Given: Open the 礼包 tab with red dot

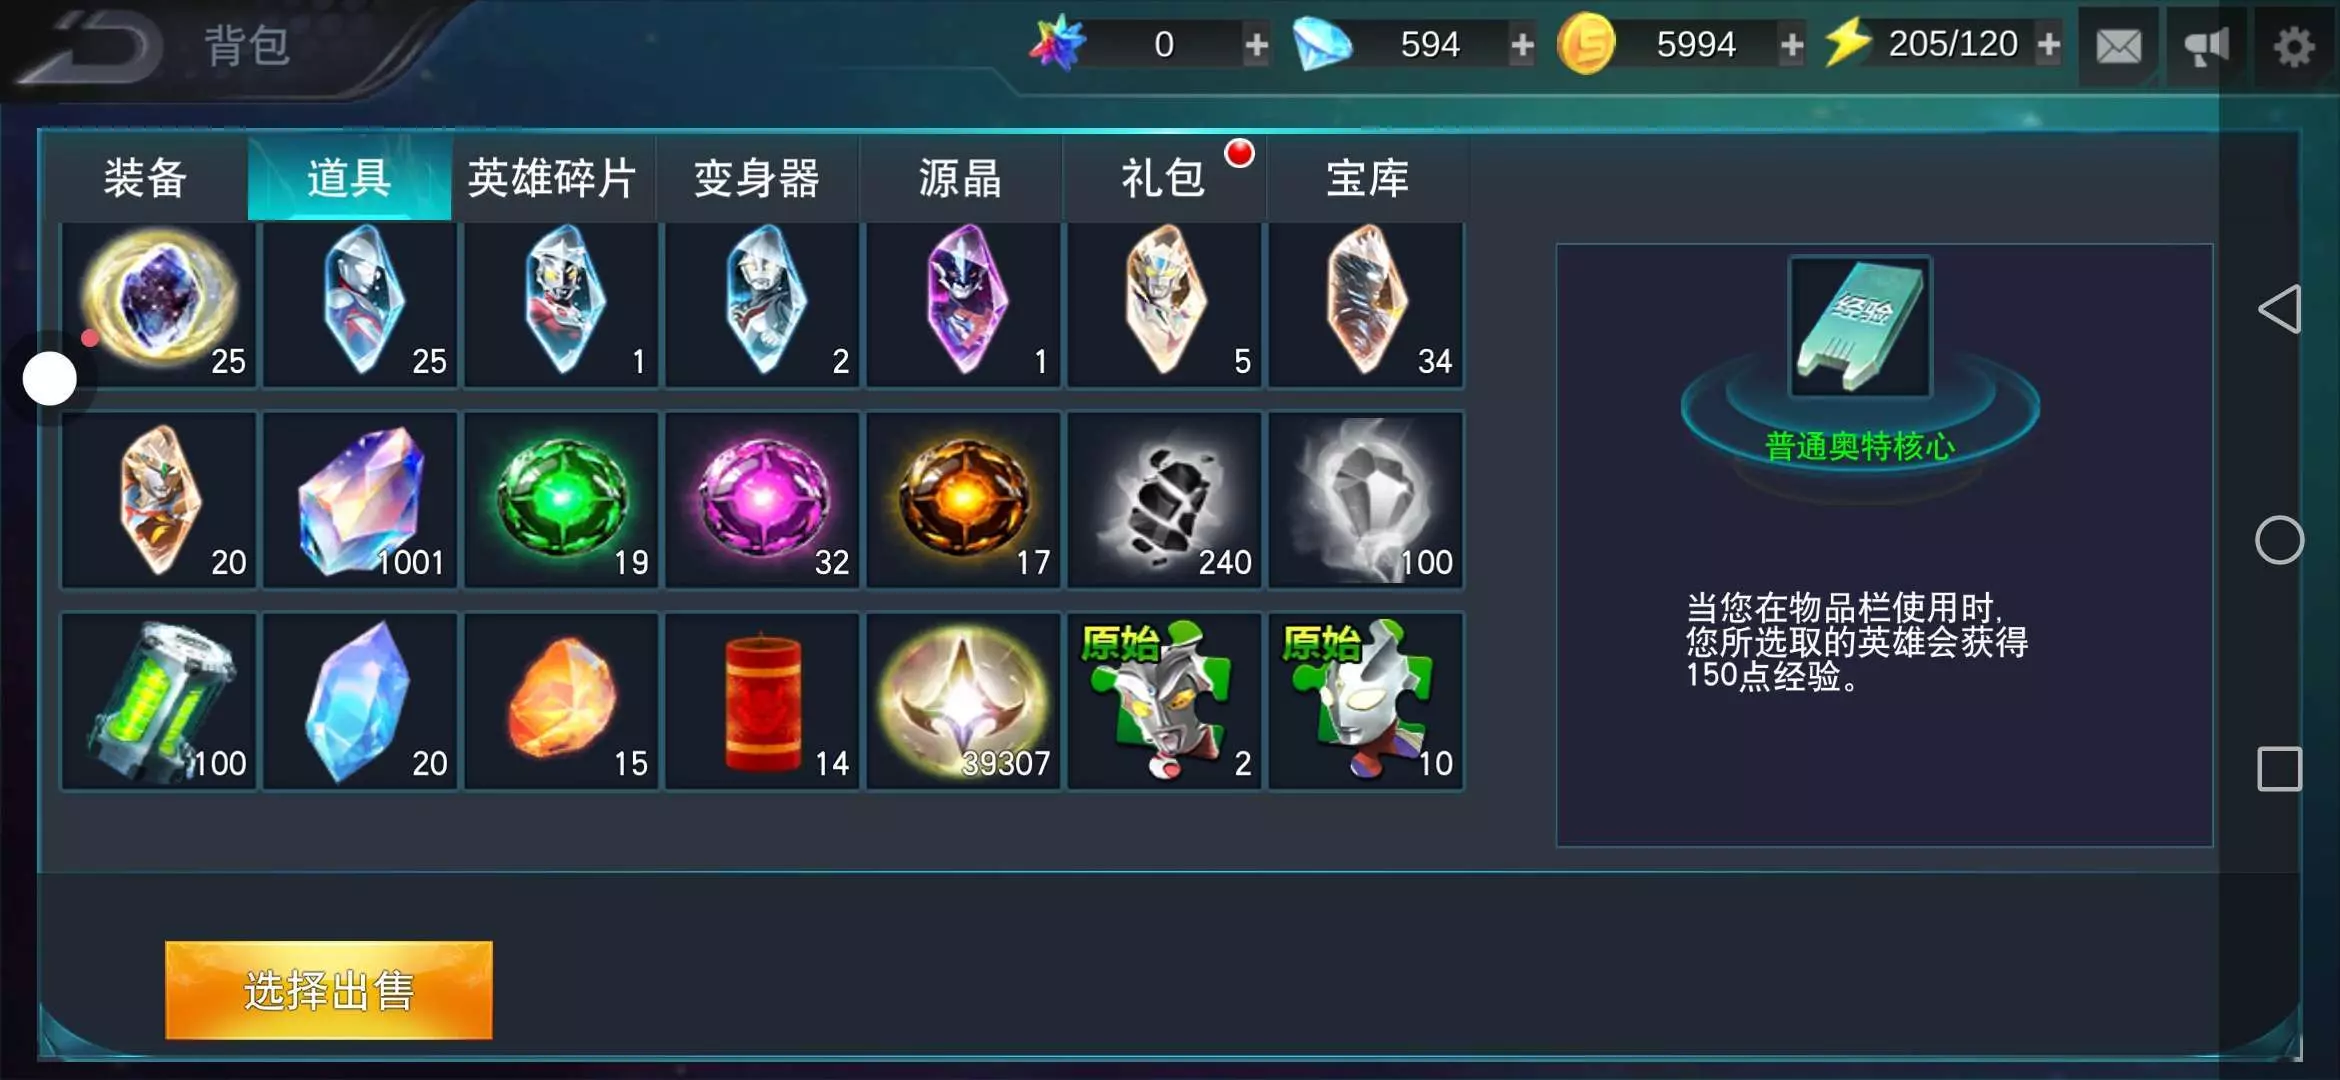Looking at the screenshot, I should pos(1164,178).
